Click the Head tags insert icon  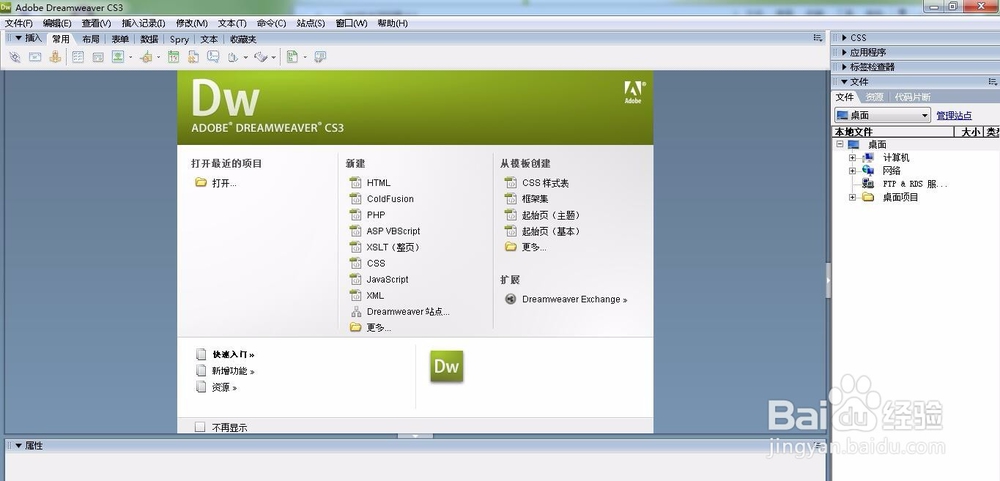233,57
